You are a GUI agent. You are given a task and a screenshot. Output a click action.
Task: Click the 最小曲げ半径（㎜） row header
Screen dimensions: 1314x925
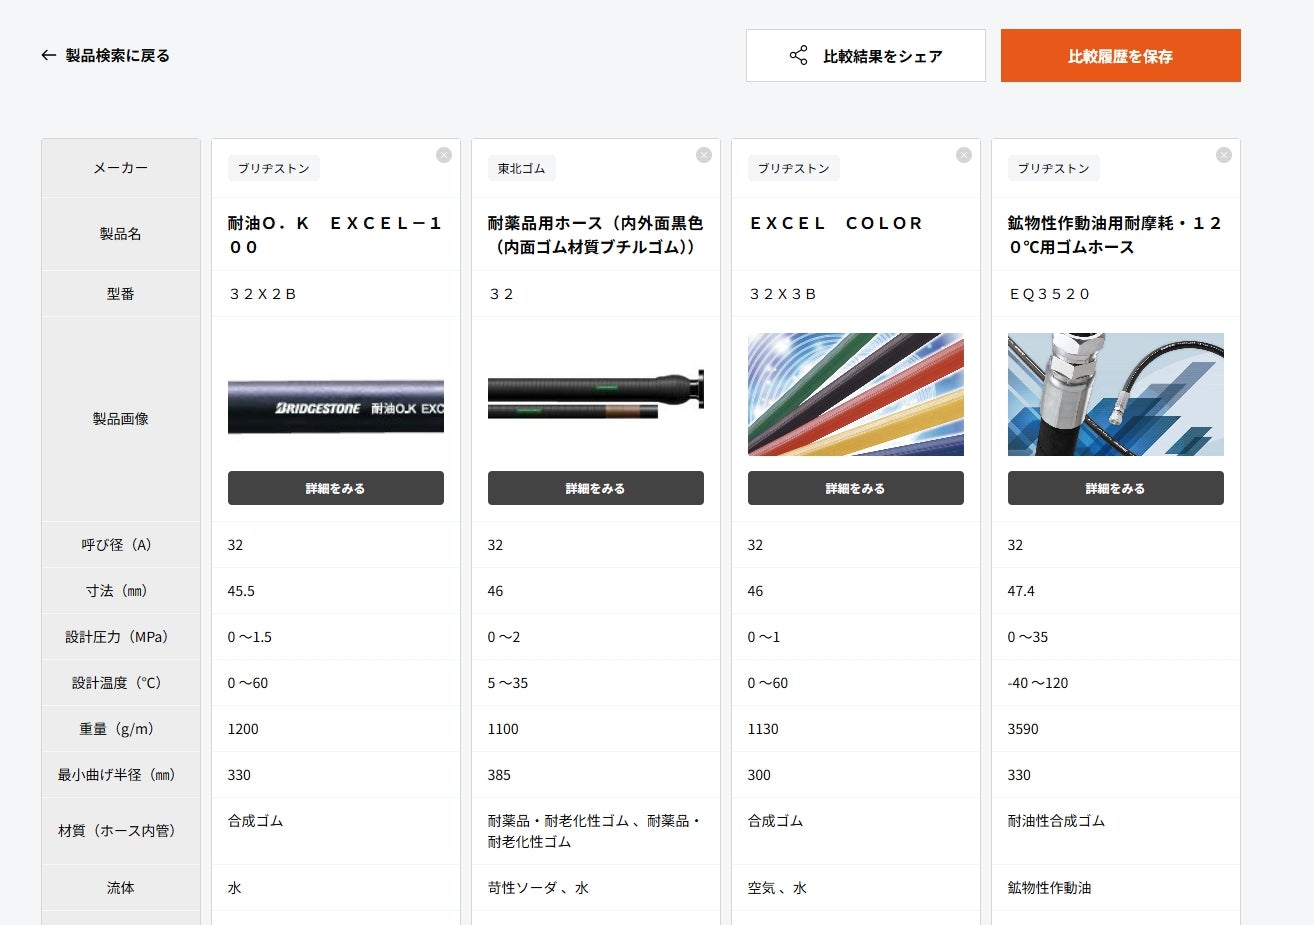[x=121, y=775]
